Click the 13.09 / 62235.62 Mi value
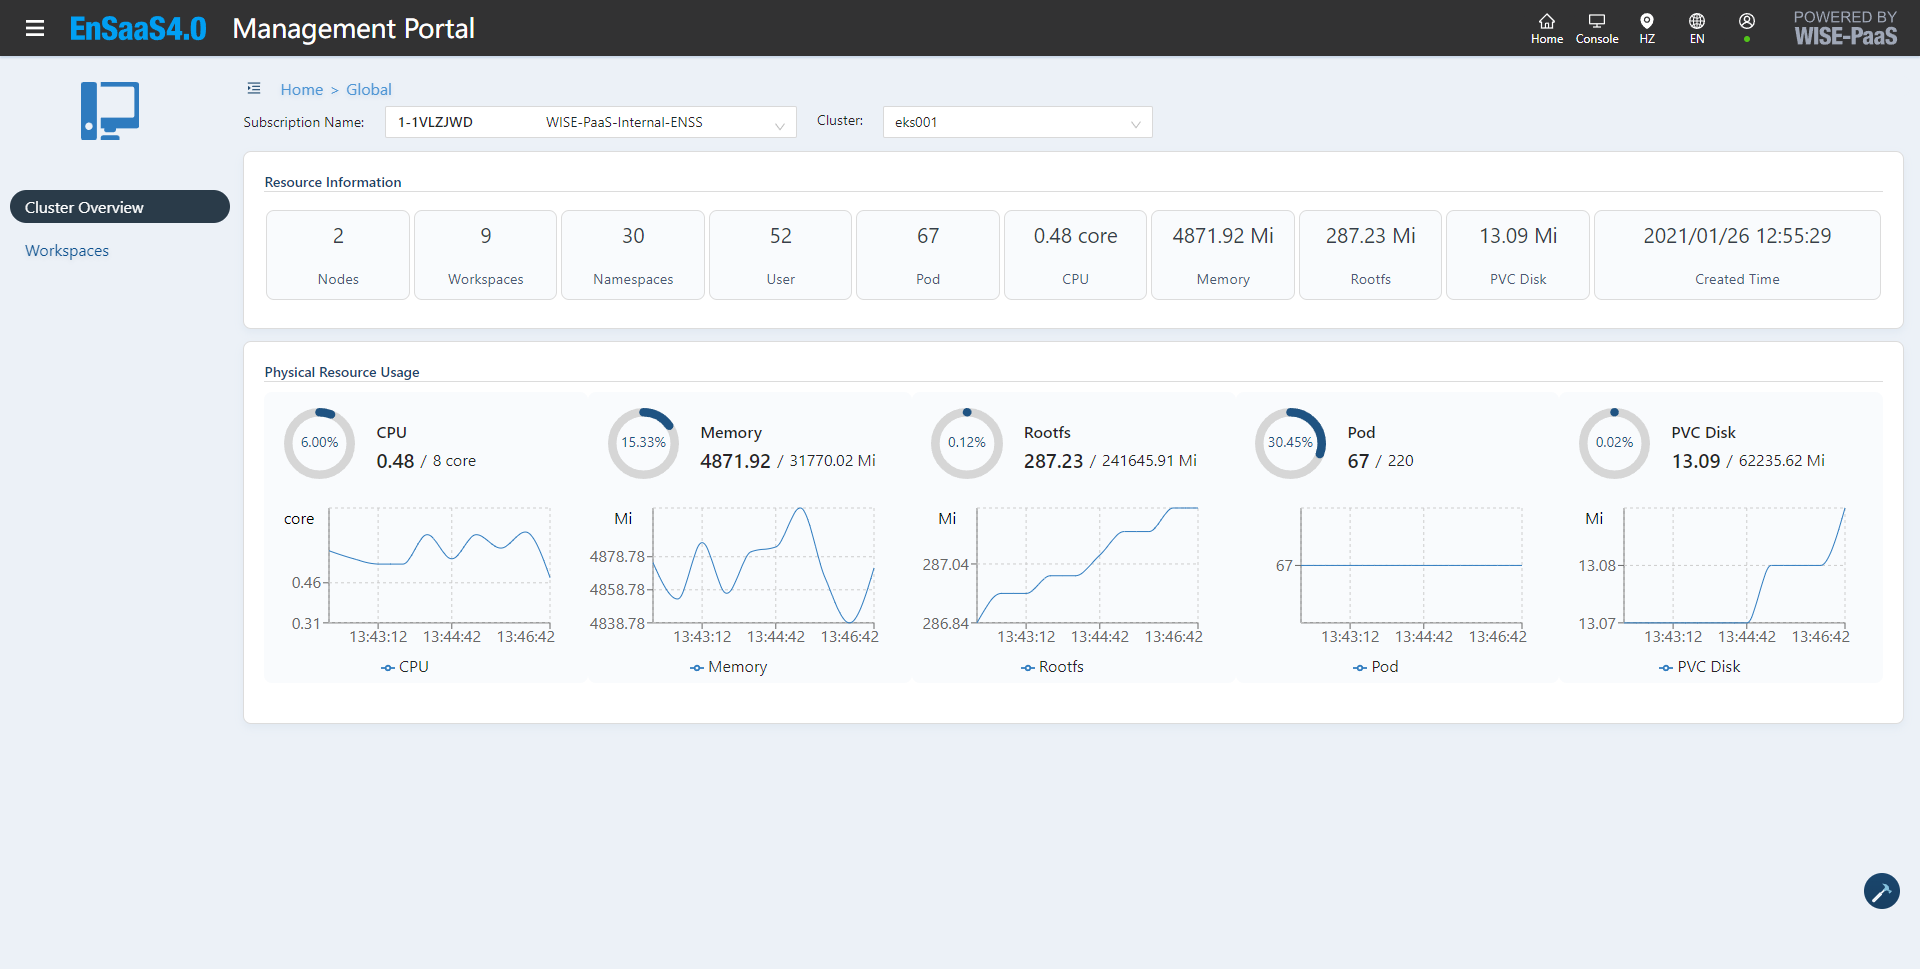The height and width of the screenshot is (969, 1920). [1748, 461]
